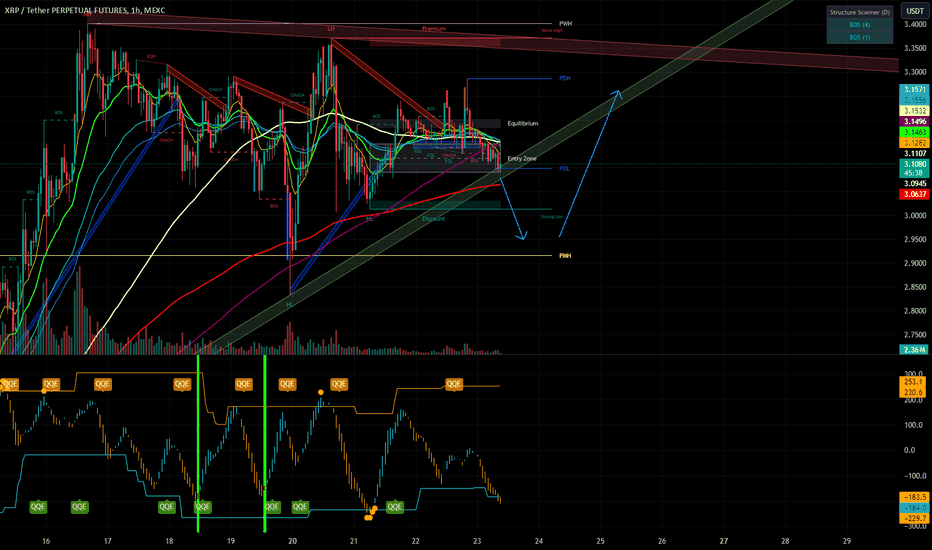
Task: Click the 45:38 candle countdown timer
Action: coord(915,173)
